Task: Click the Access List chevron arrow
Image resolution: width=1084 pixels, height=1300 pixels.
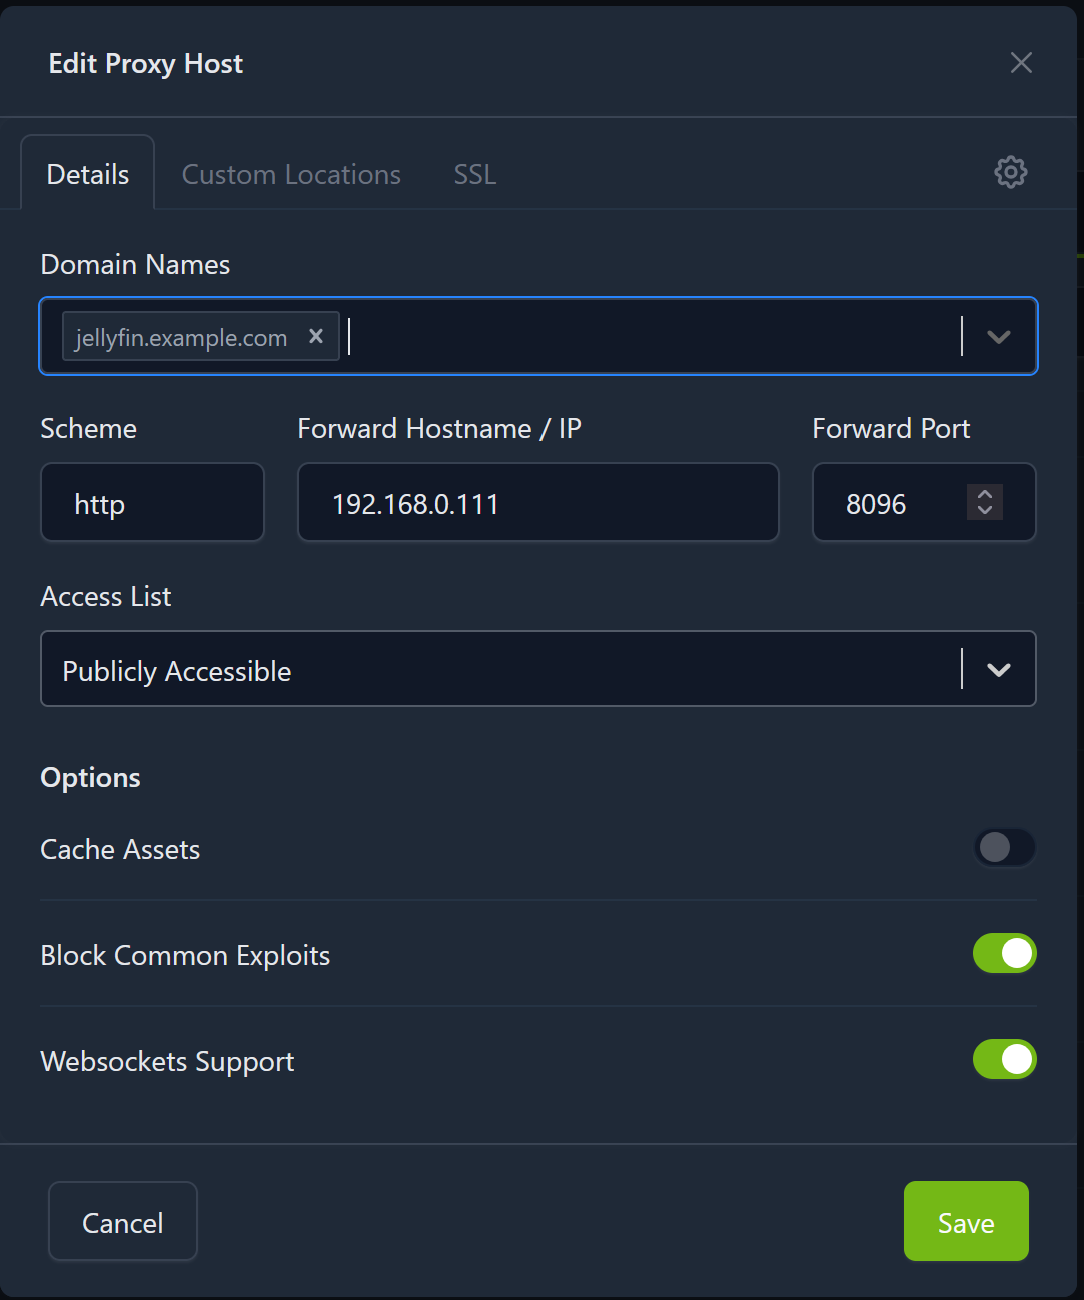Action: 998,670
